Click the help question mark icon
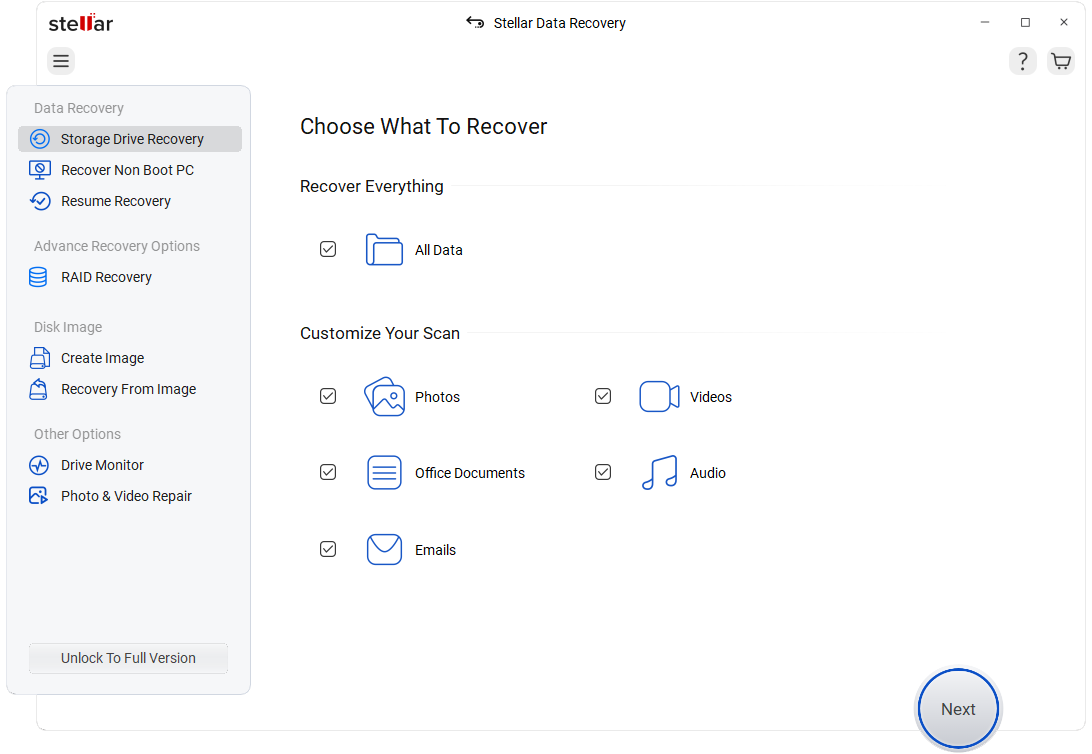This screenshot has width=1092, height=754. click(1022, 61)
